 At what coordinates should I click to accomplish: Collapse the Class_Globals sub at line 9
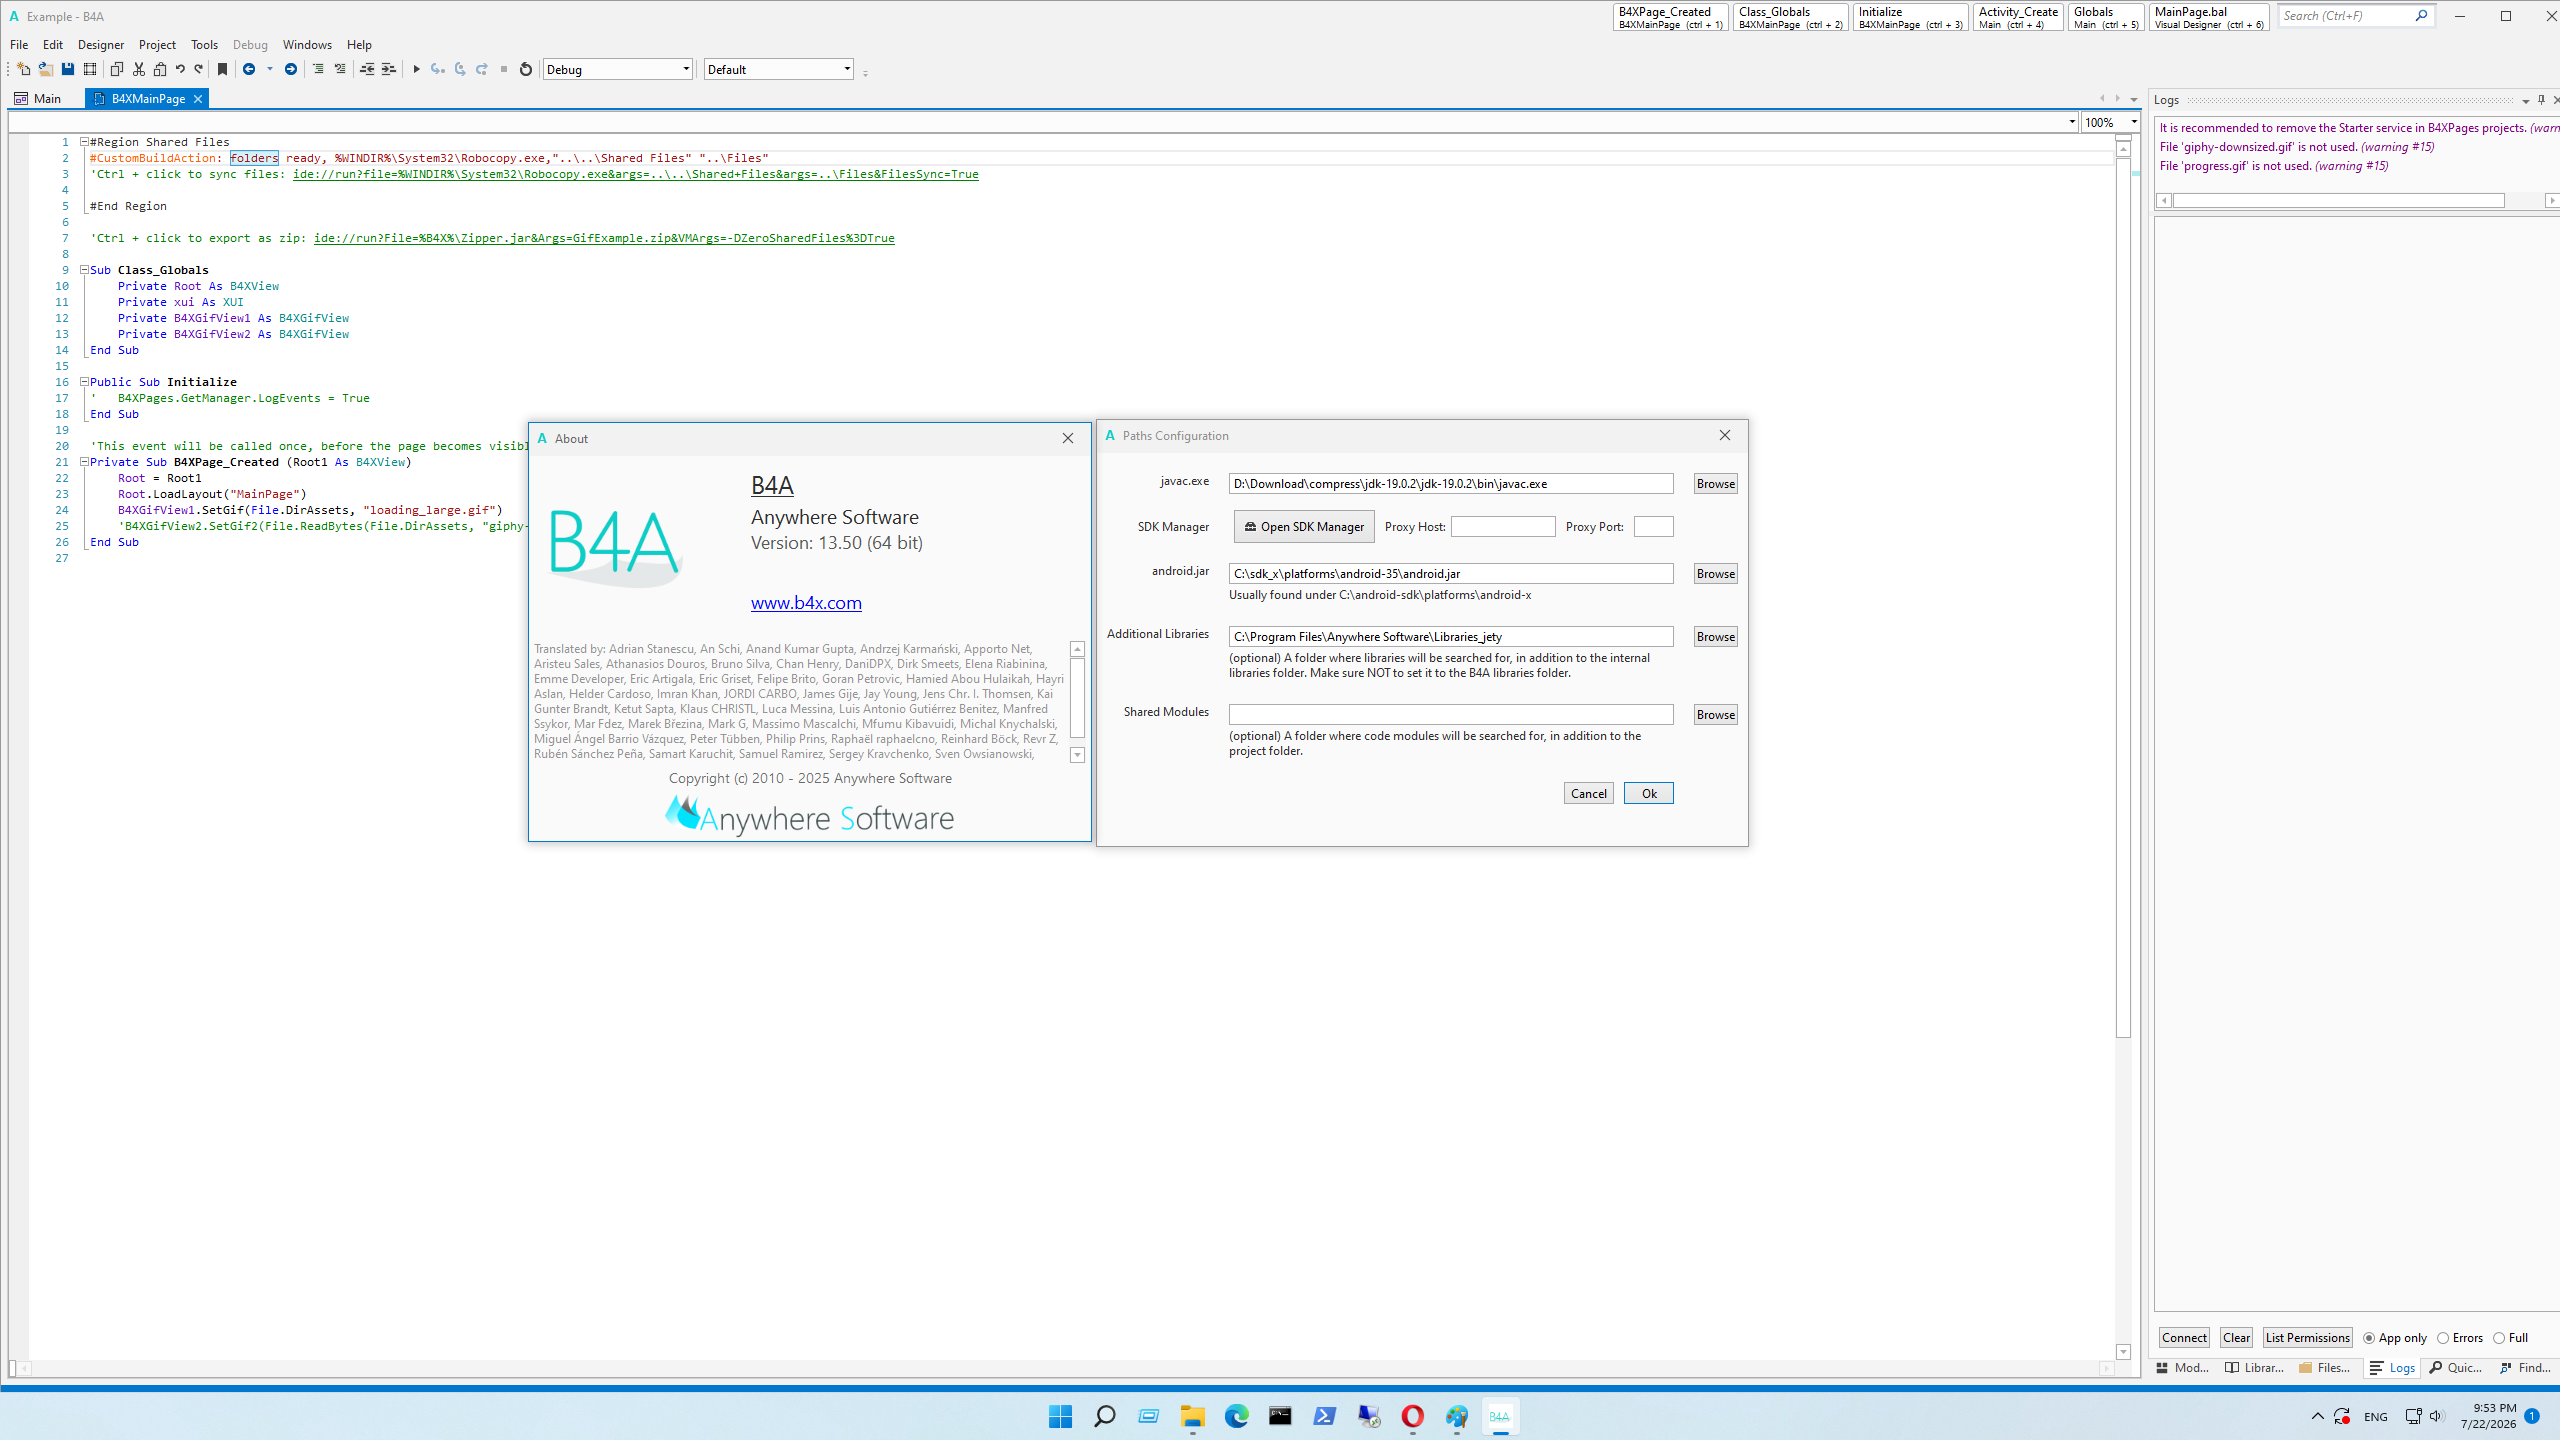84,270
